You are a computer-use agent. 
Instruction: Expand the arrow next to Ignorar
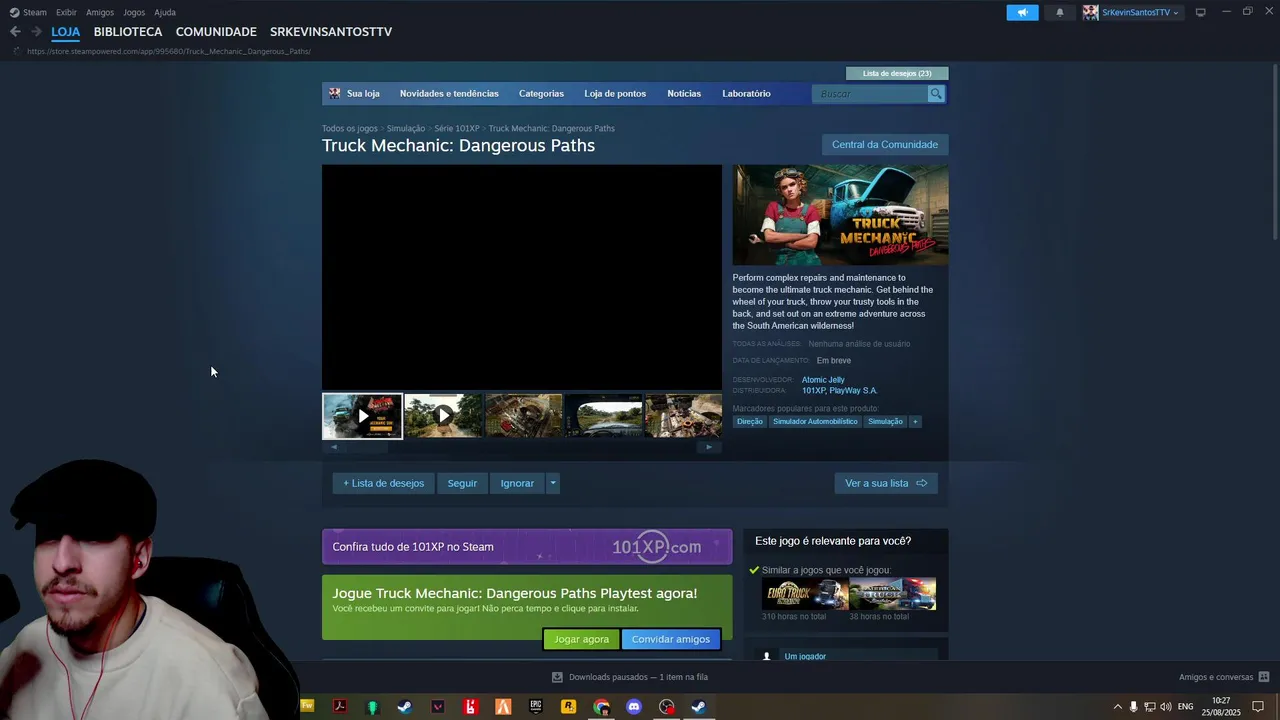[552, 483]
